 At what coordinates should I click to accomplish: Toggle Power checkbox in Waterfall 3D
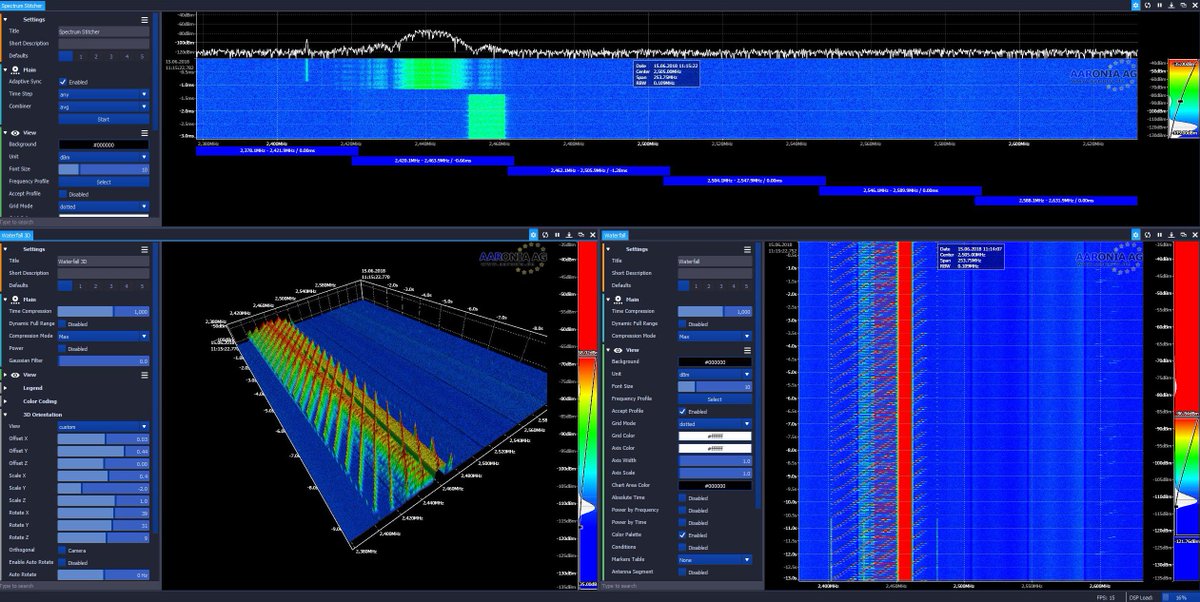pyautogui.click(x=63, y=349)
